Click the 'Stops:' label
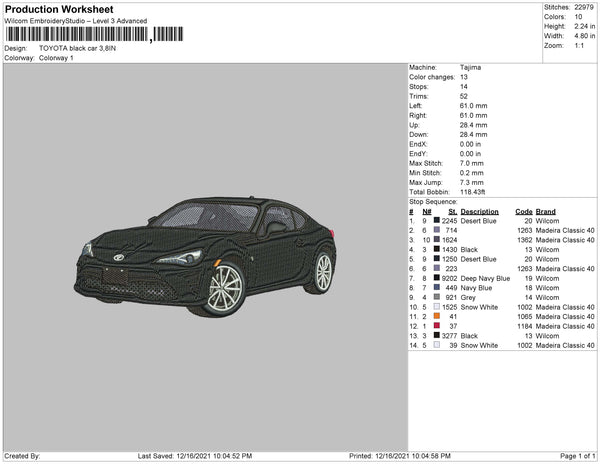This screenshot has height=464, width=600. (x=419, y=86)
